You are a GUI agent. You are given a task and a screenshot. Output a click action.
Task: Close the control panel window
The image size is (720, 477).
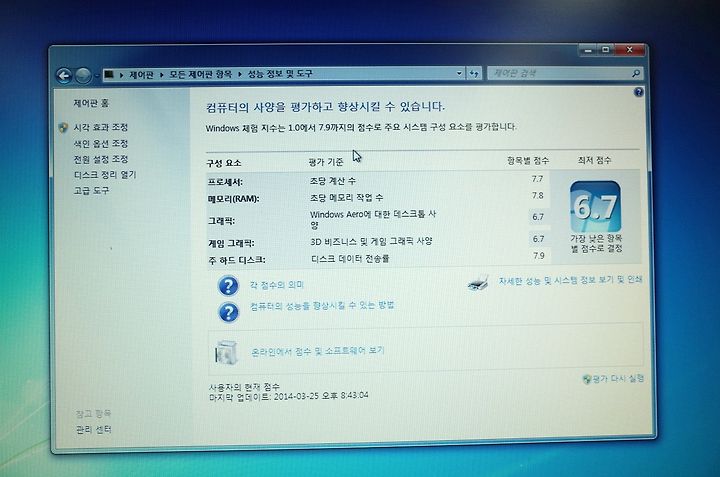[630, 50]
